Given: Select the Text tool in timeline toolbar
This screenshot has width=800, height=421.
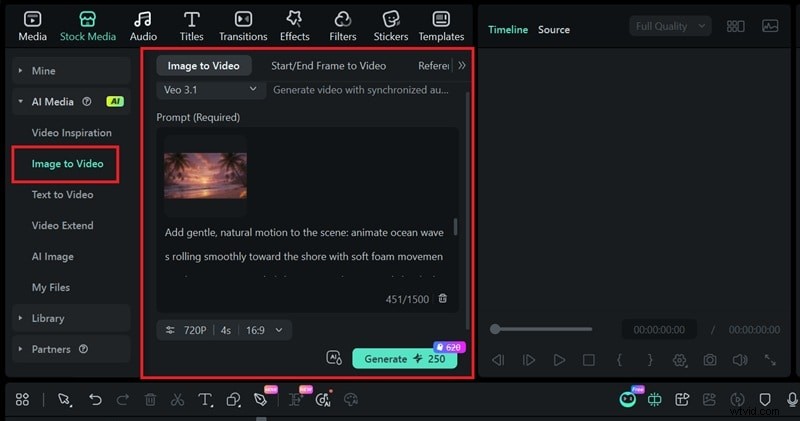Looking at the screenshot, I should (205, 399).
